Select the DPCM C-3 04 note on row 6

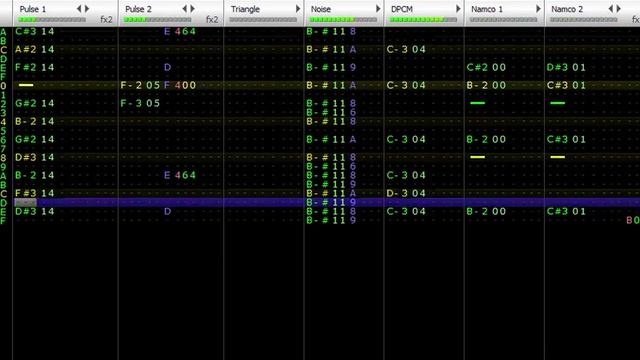406,139
